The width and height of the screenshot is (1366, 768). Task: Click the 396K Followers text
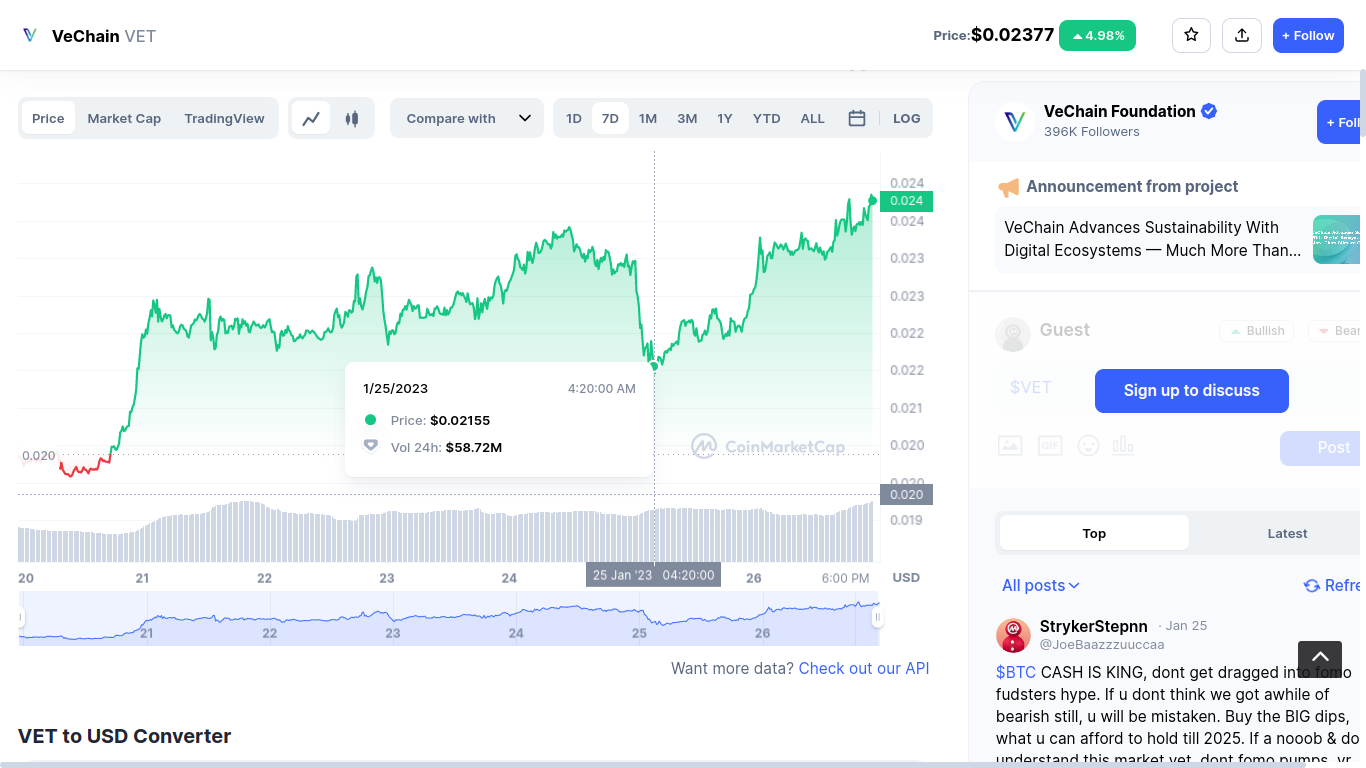1092,132
